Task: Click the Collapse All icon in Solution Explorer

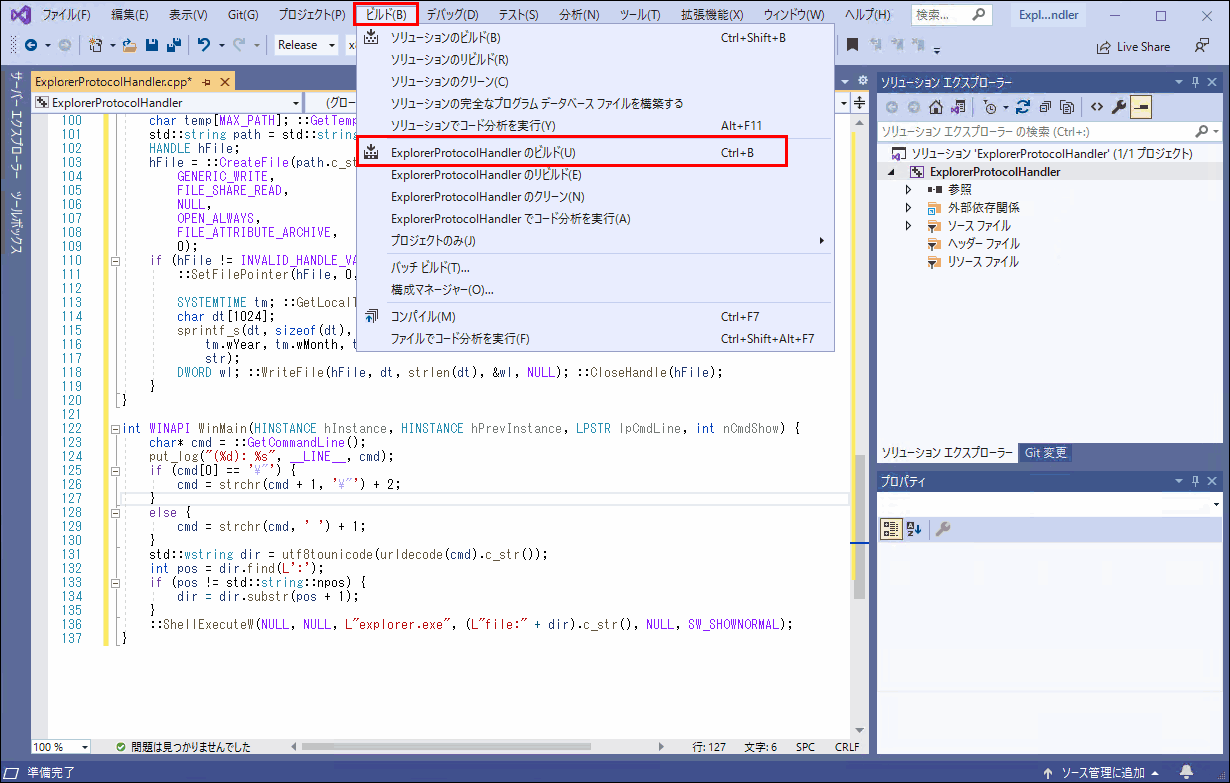Action: (x=1045, y=107)
